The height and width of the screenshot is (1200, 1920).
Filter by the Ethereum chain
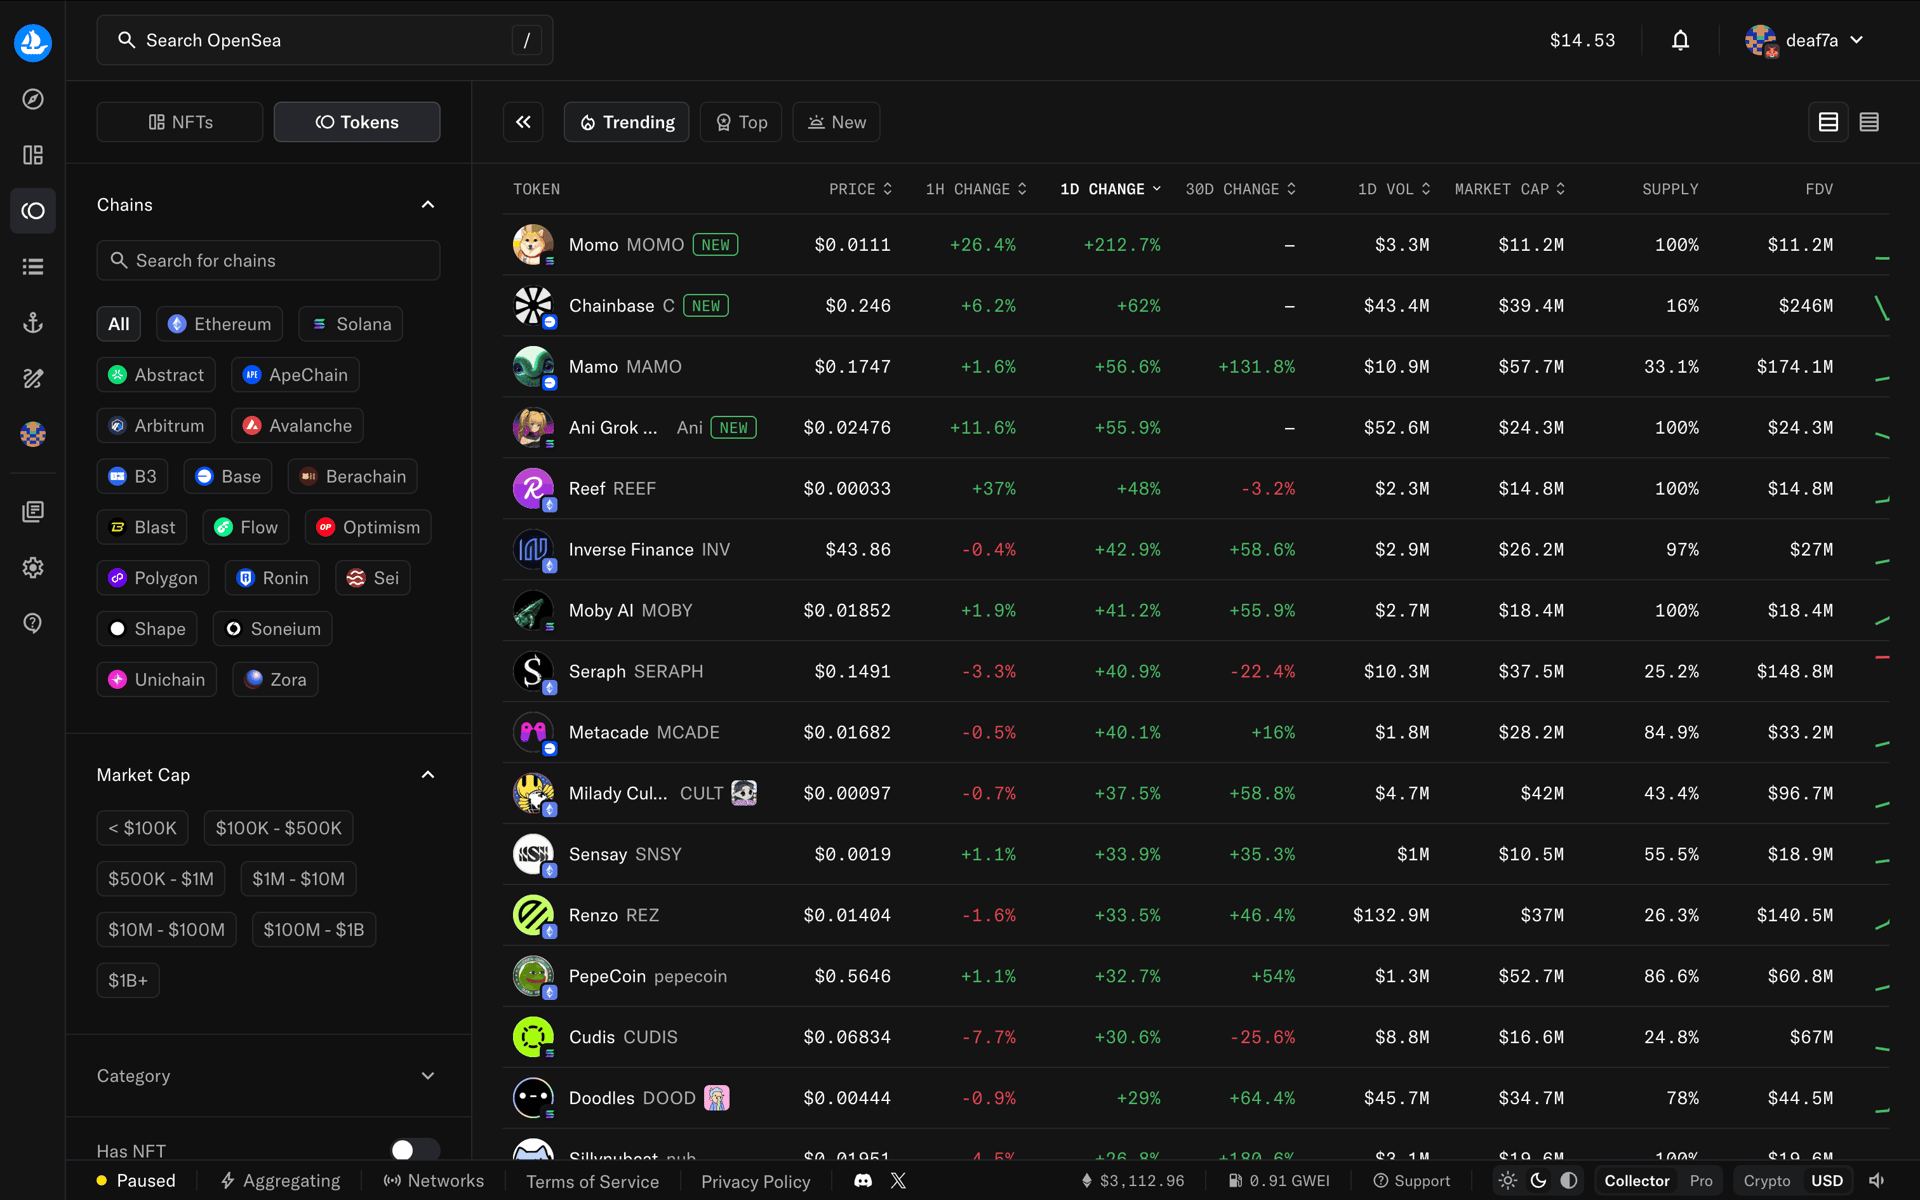click(219, 324)
